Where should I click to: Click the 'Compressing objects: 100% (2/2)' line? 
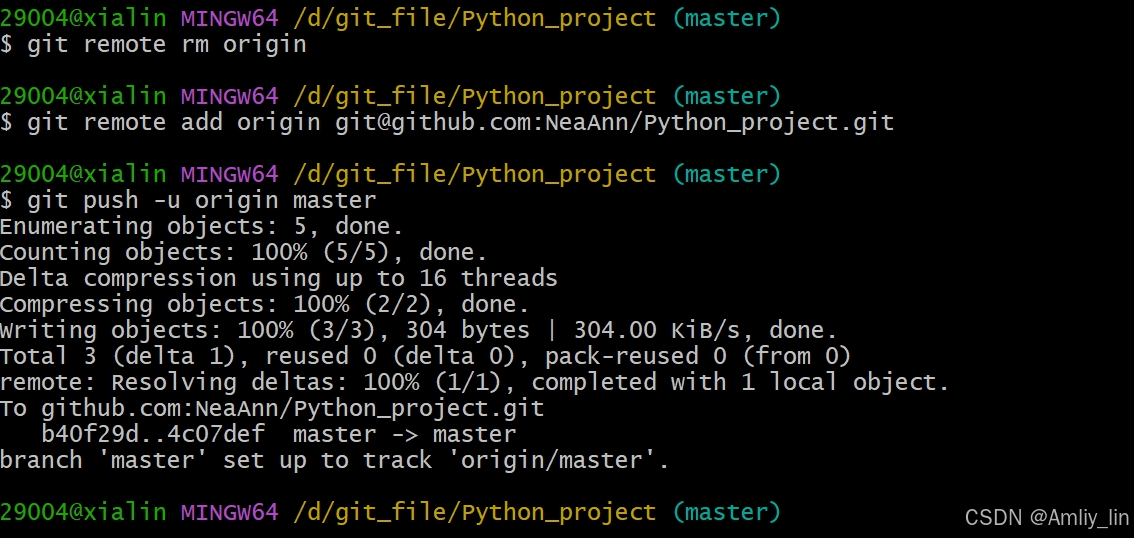coord(265,304)
